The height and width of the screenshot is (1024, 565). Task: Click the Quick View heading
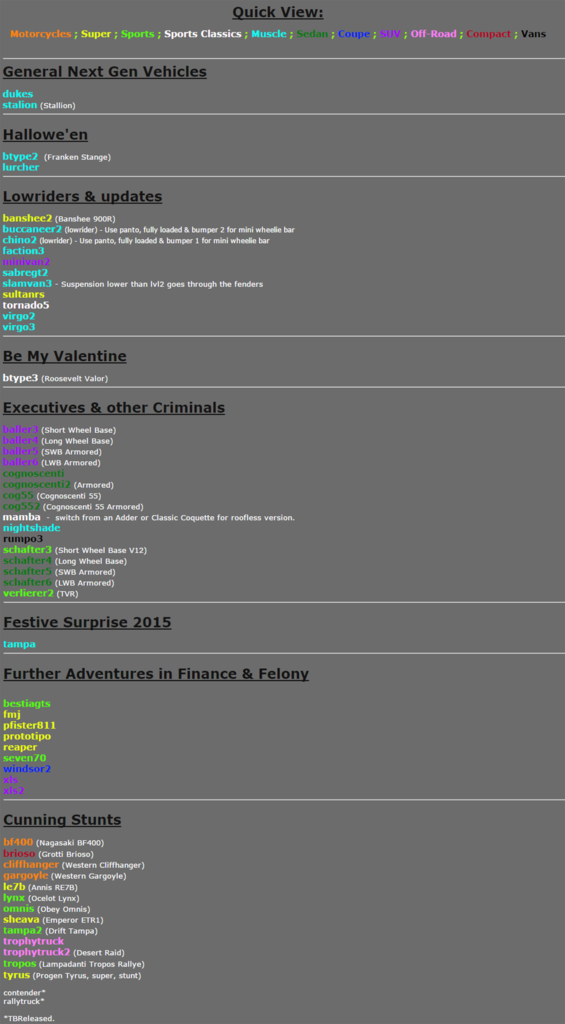point(278,12)
